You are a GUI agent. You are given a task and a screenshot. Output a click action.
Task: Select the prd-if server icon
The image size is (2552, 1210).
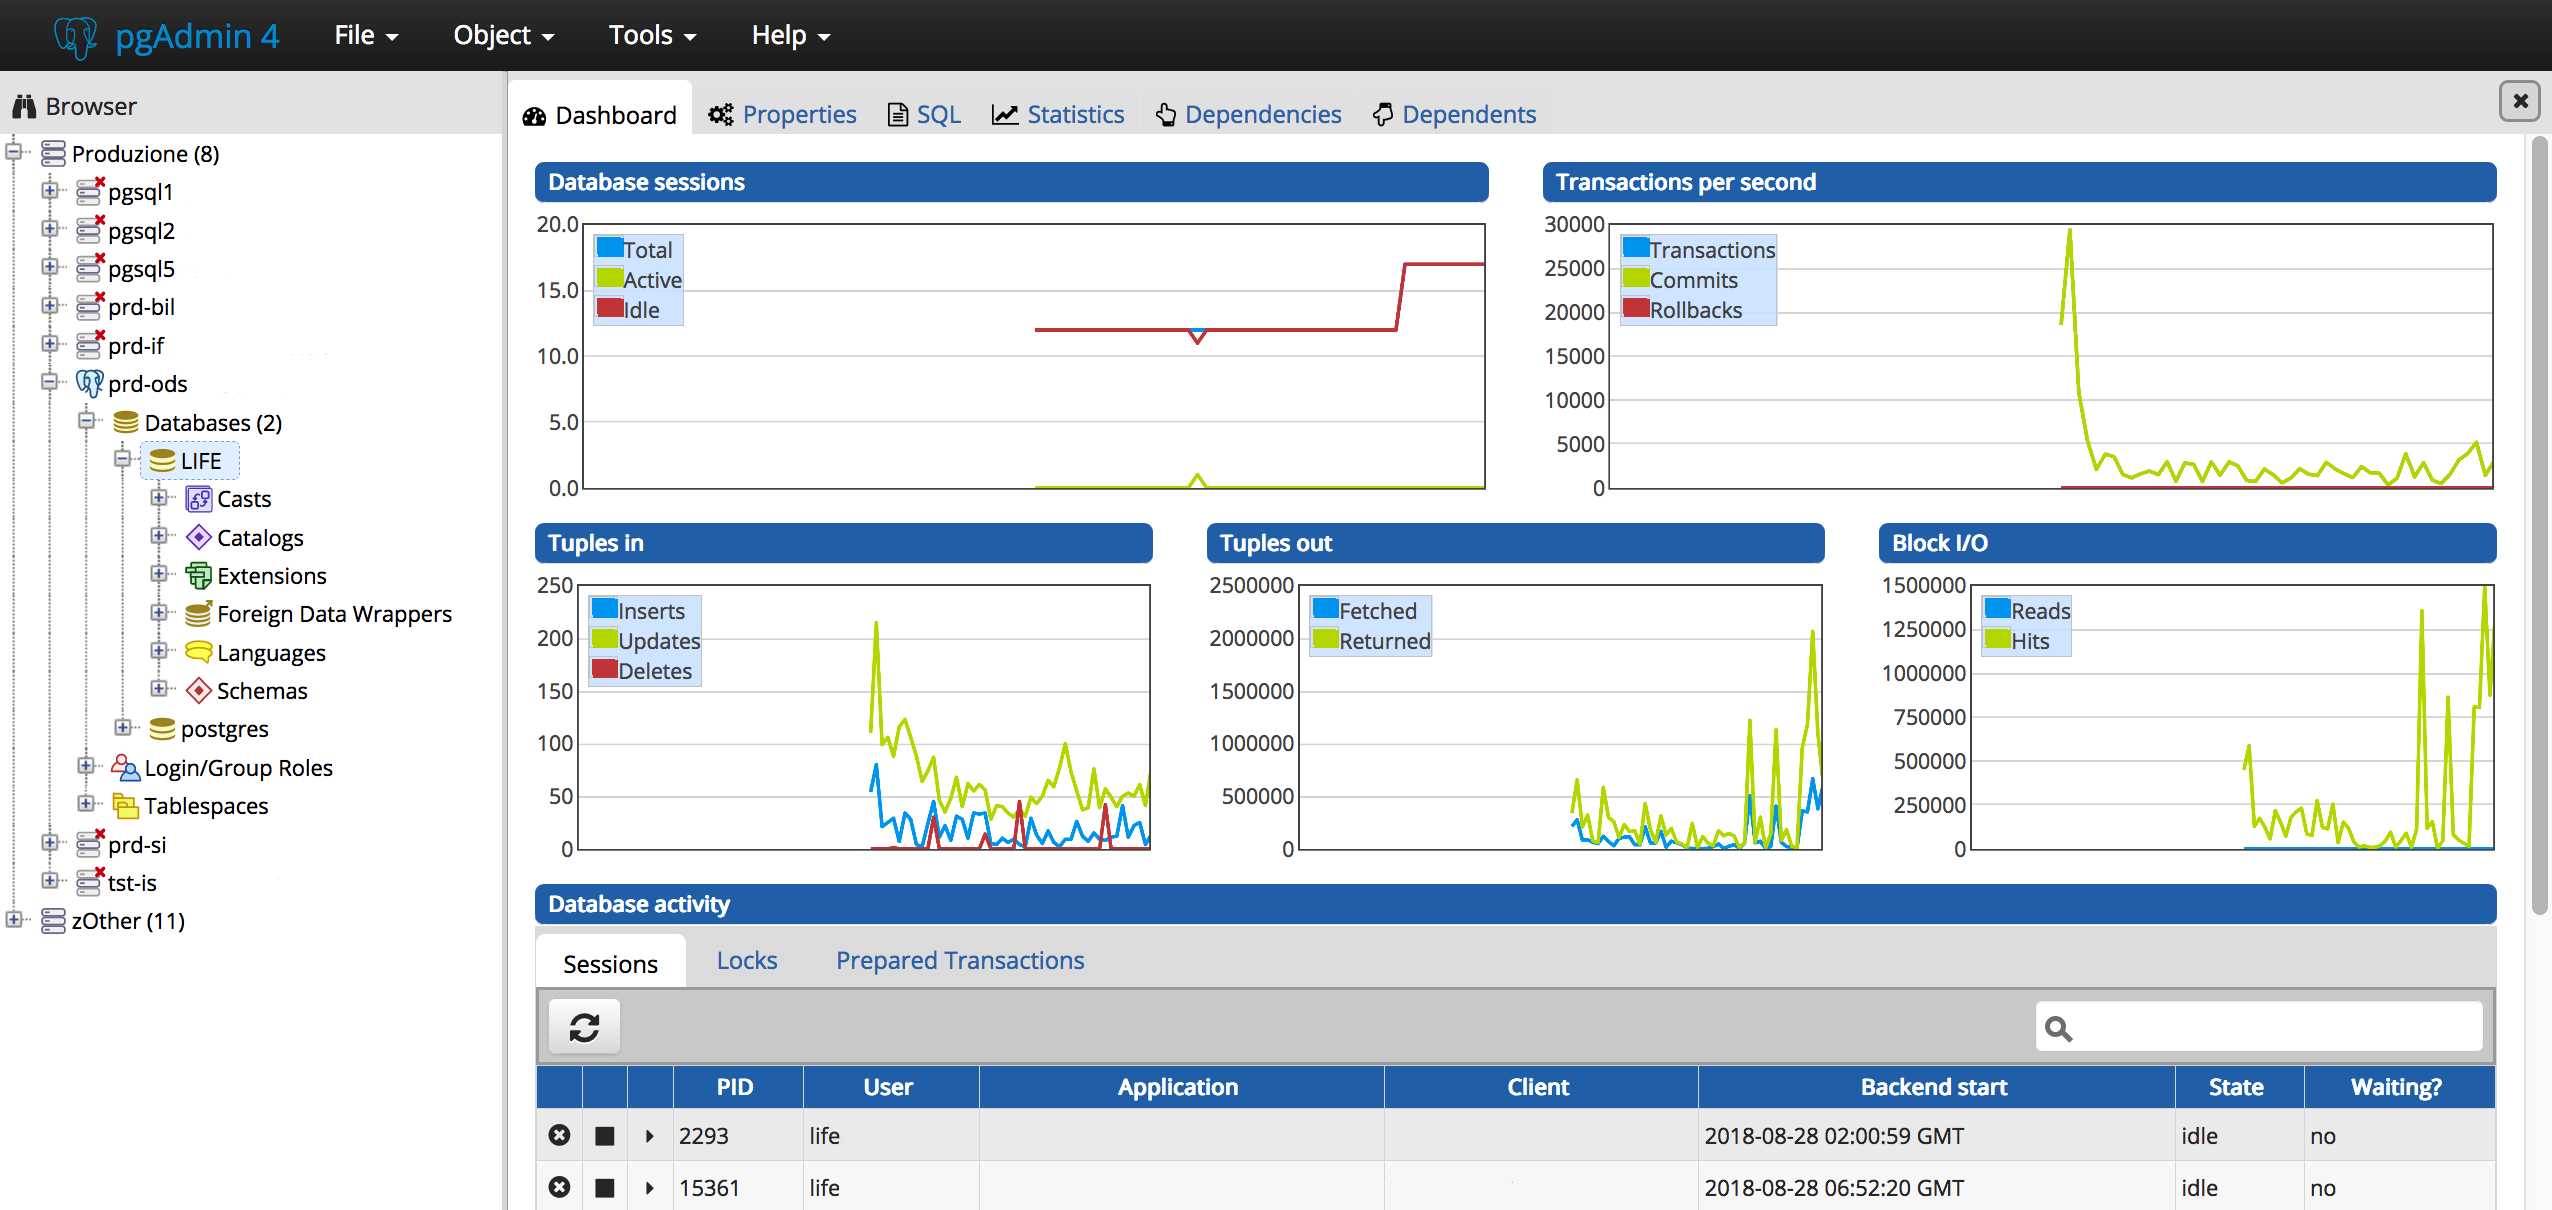tap(90, 344)
